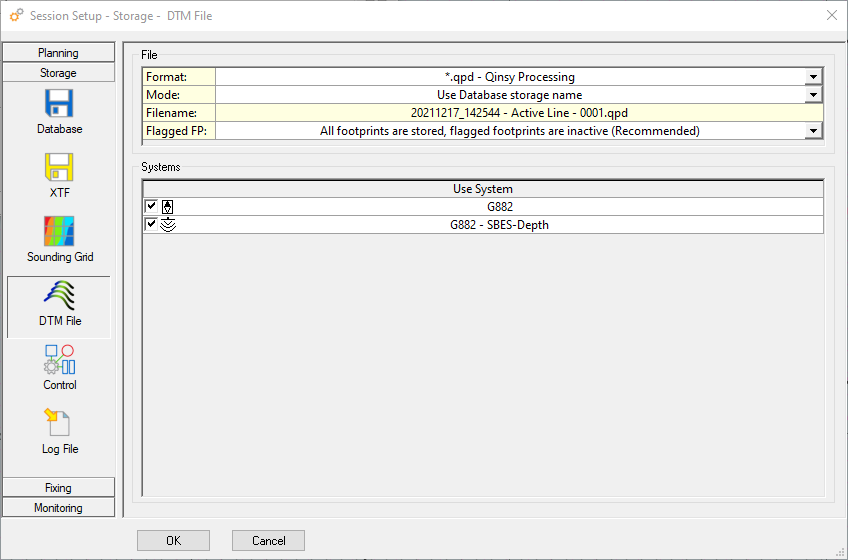The height and width of the screenshot is (560, 848).
Task: Click the 'Mode:' label cell
Action: pos(179,95)
